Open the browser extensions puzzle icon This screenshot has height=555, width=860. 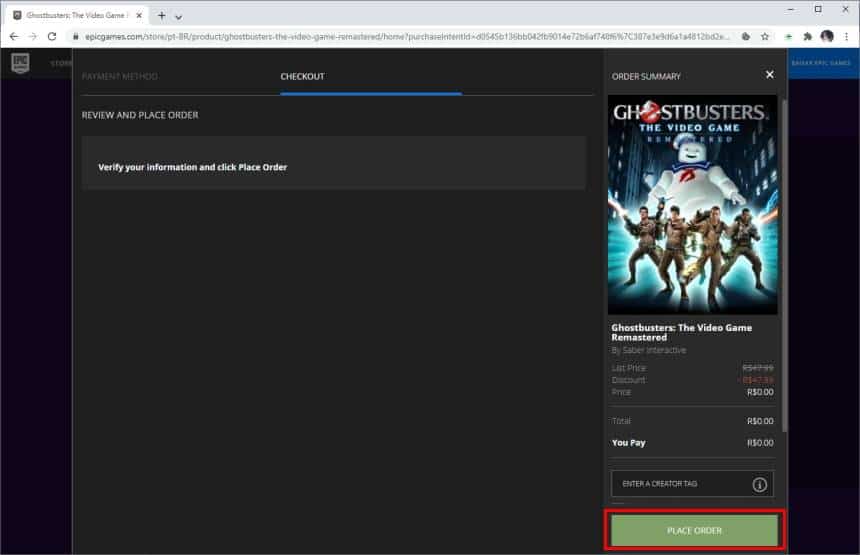807,37
